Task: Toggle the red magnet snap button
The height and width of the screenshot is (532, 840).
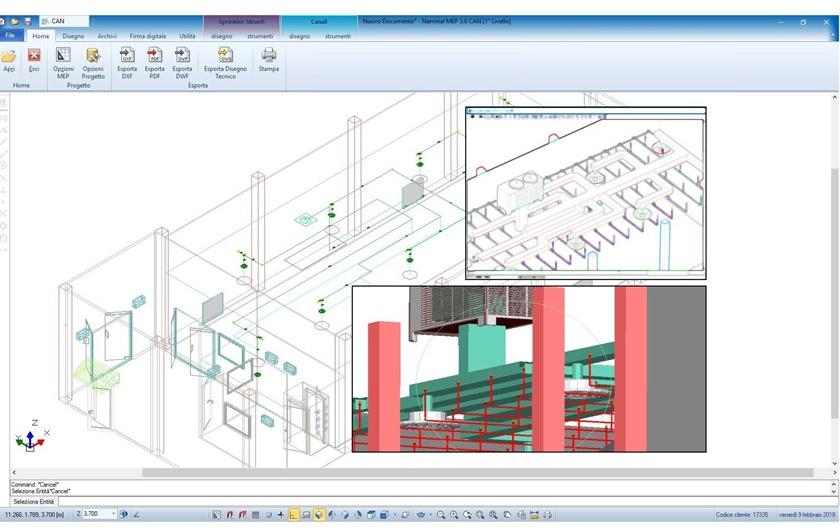Action: click(x=230, y=515)
